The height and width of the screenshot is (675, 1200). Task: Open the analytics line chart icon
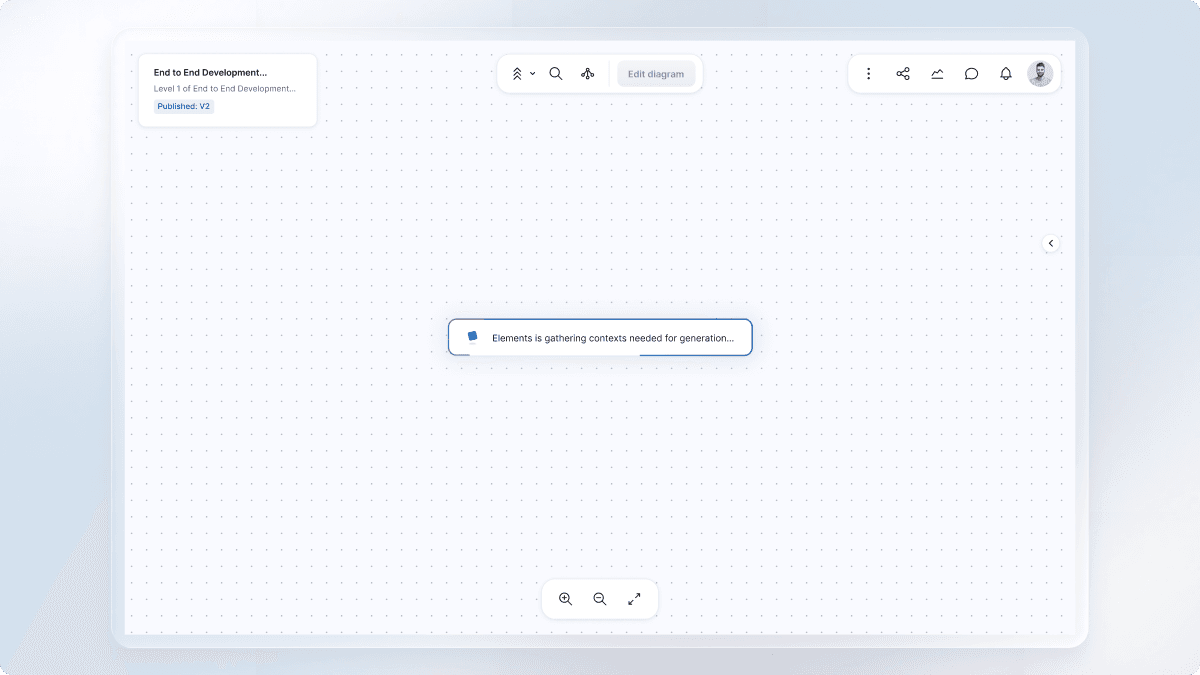pyautogui.click(x=937, y=74)
